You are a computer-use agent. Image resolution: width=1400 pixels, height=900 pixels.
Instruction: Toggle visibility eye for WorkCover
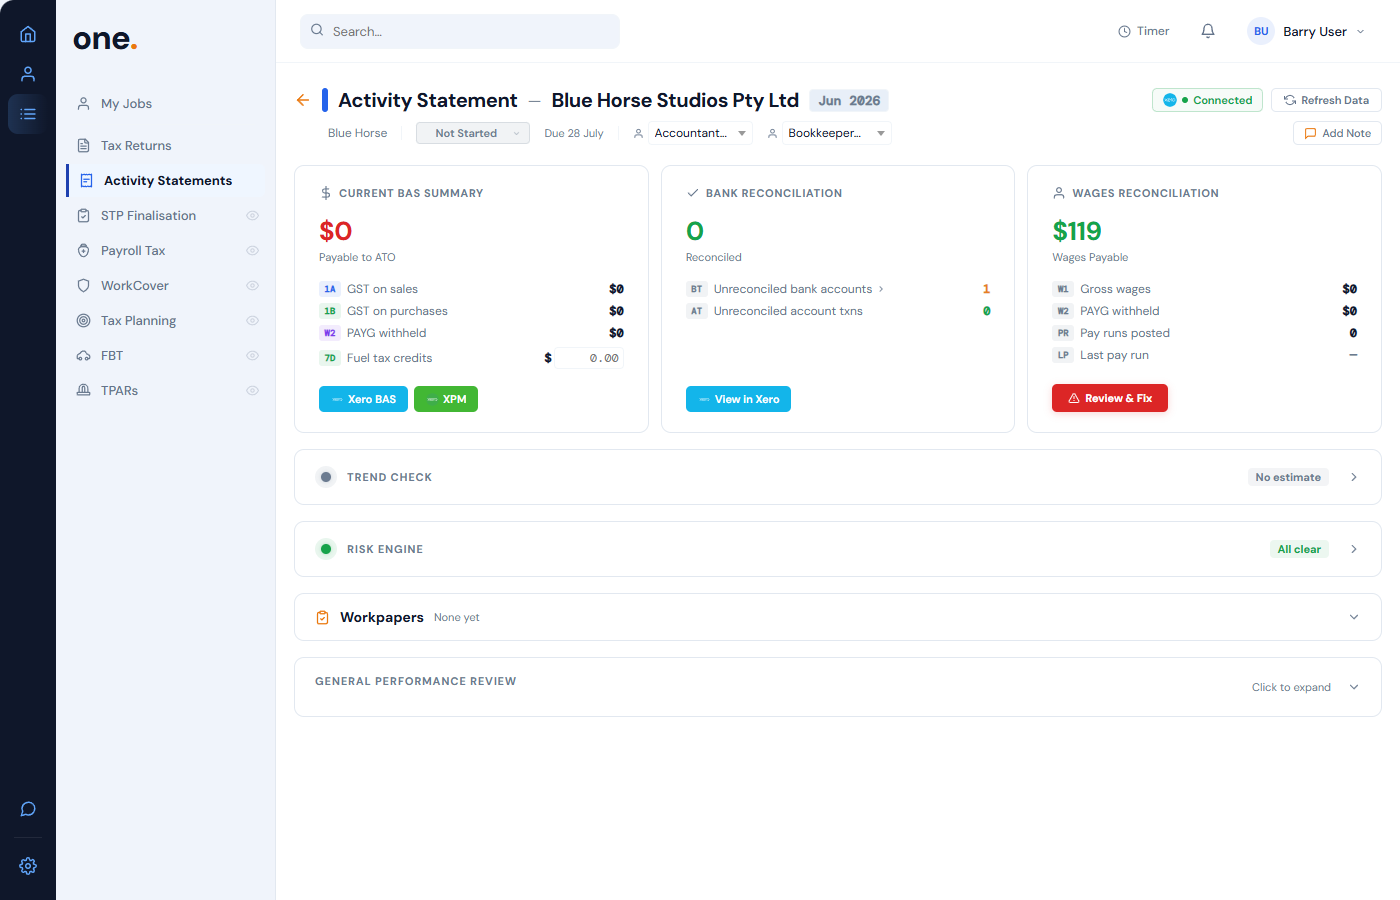(253, 286)
